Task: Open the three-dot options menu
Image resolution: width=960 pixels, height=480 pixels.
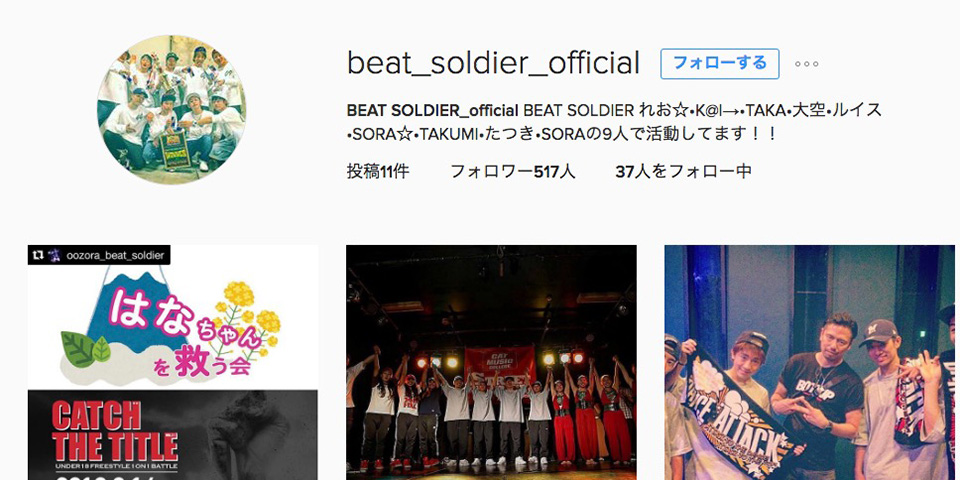Action: pos(806,64)
